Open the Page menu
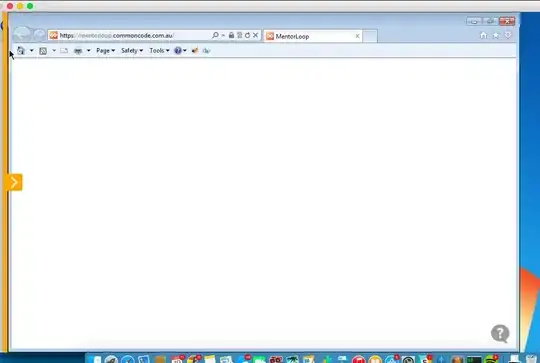540x363 pixels. (105, 51)
